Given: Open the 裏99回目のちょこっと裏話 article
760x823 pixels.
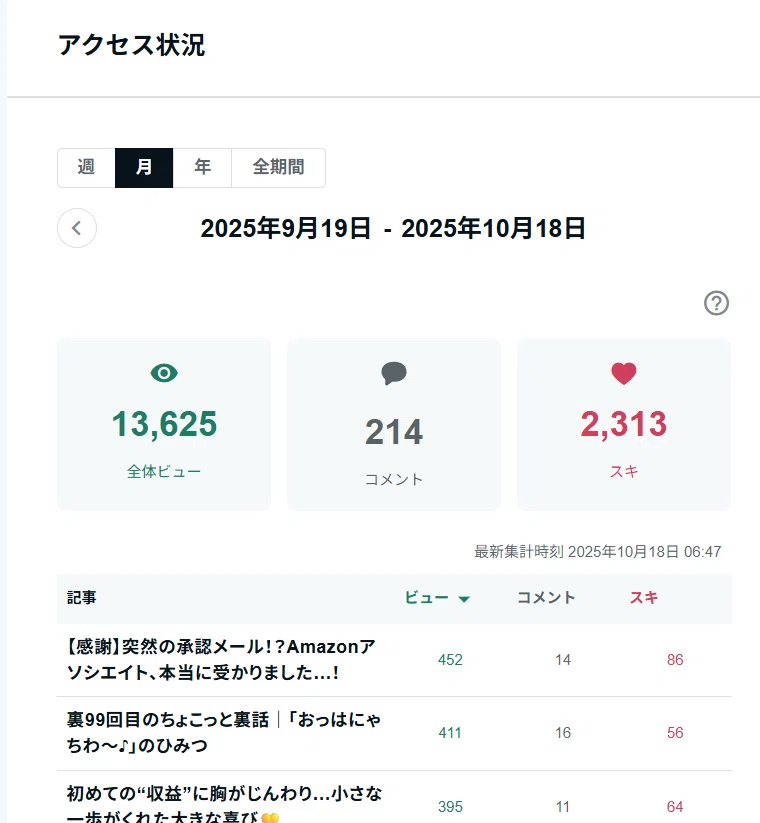Looking at the screenshot, I should pyautogui.click(x=224, y=732).
